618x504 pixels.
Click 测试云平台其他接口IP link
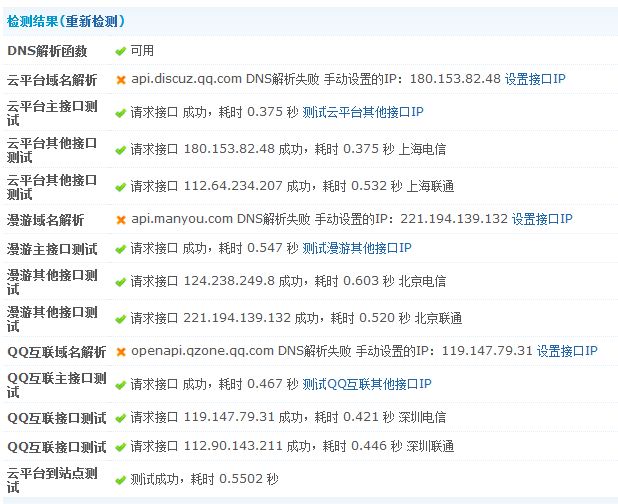pos(363,112)
